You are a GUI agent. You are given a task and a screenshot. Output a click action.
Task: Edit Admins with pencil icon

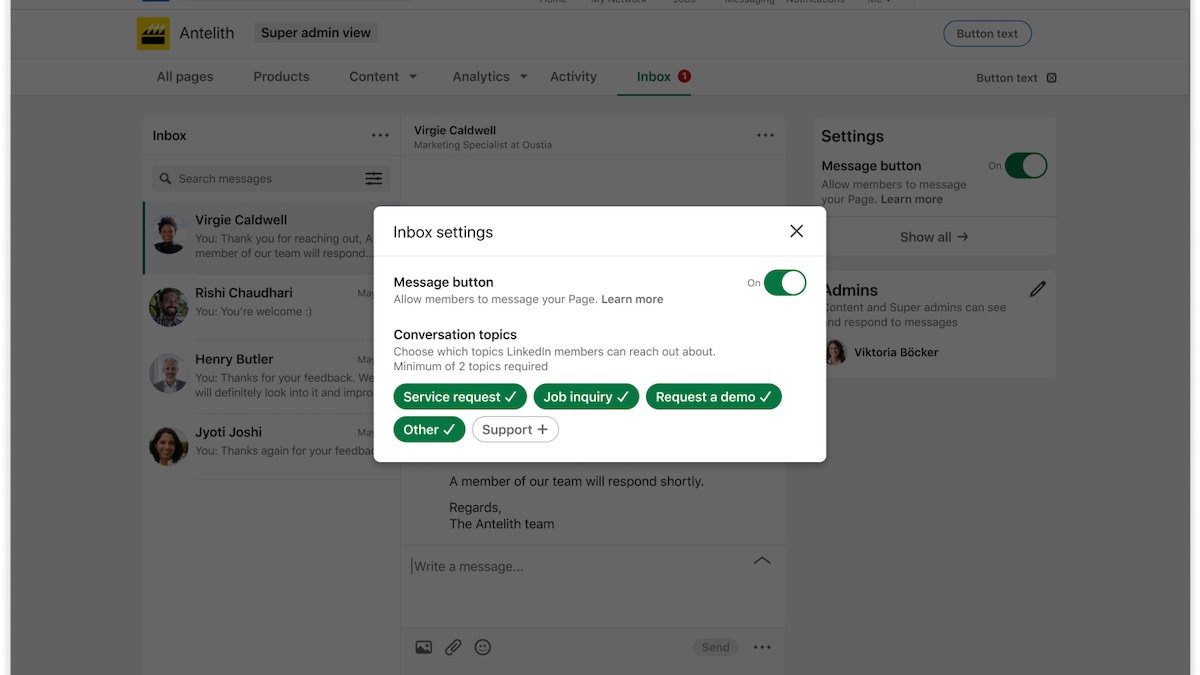pos(1038,289)
